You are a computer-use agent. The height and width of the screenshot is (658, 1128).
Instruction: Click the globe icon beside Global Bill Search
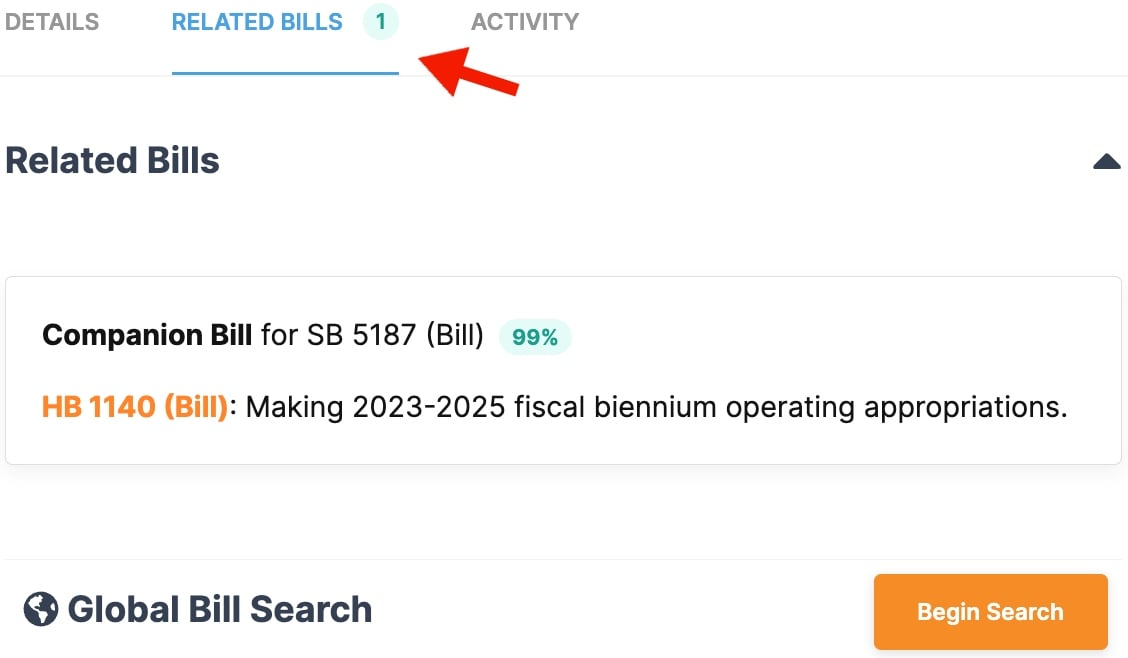click(x=40, y=610)
